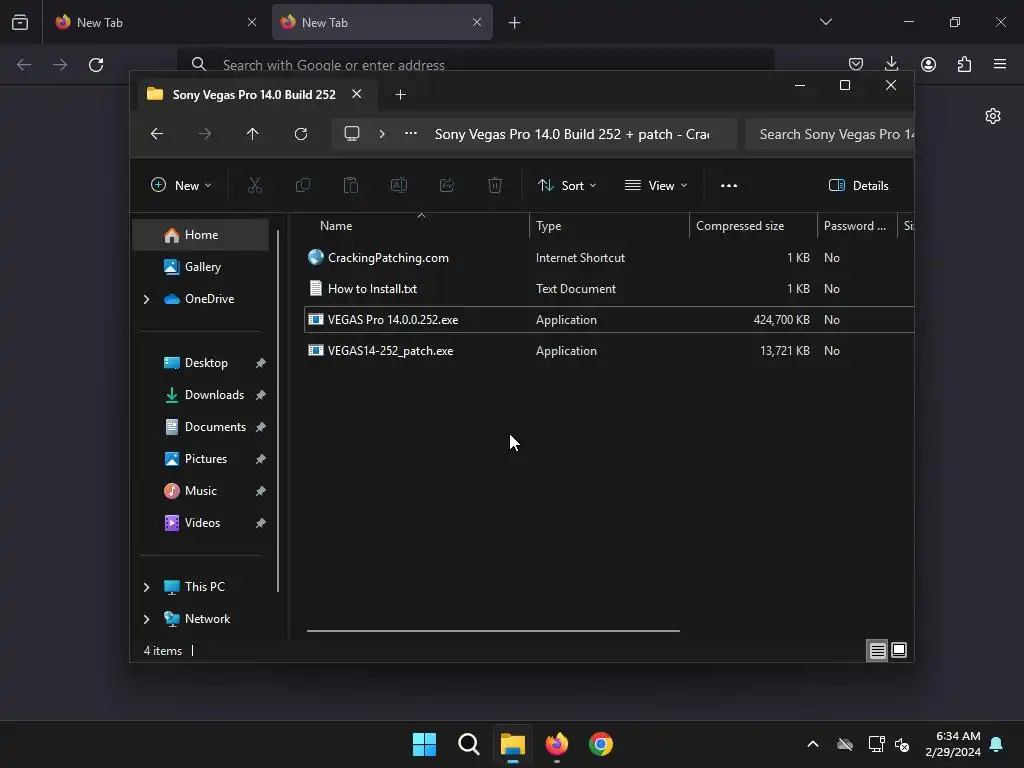Click the Firefox Pocket save icon
This screenshot has height=768, width=1024.
tap(856, 64)
